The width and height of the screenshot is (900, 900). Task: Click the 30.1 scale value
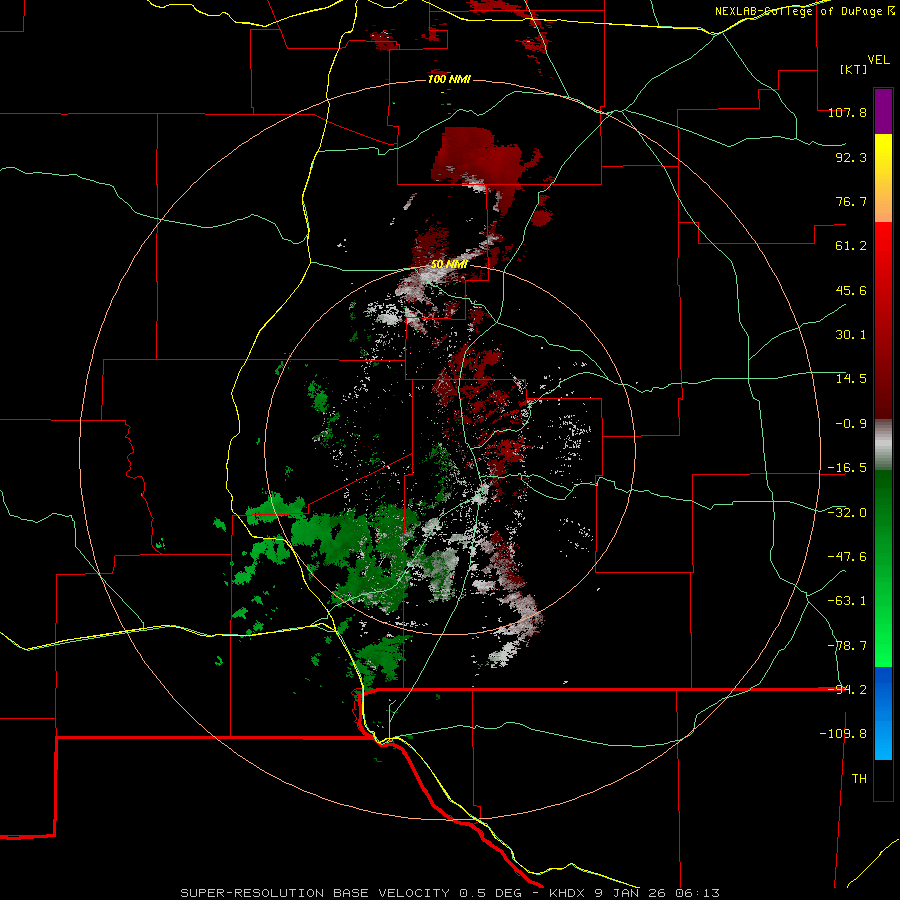coord(851,335)
